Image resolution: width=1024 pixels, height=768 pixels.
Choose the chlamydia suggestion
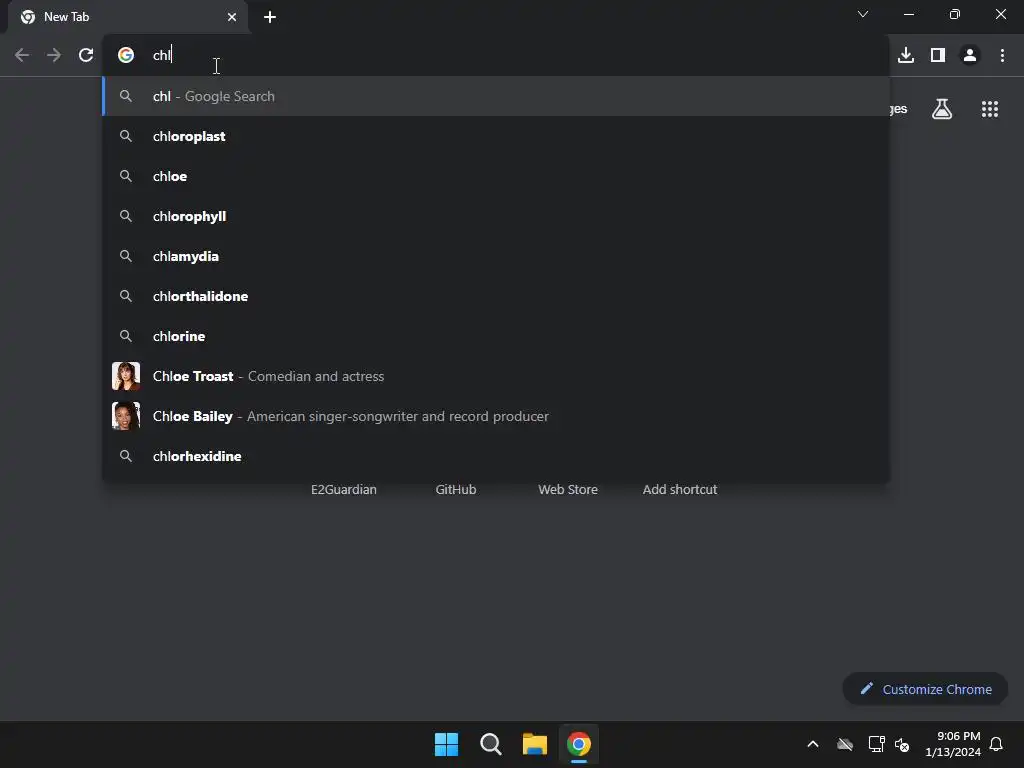point(496,256)
